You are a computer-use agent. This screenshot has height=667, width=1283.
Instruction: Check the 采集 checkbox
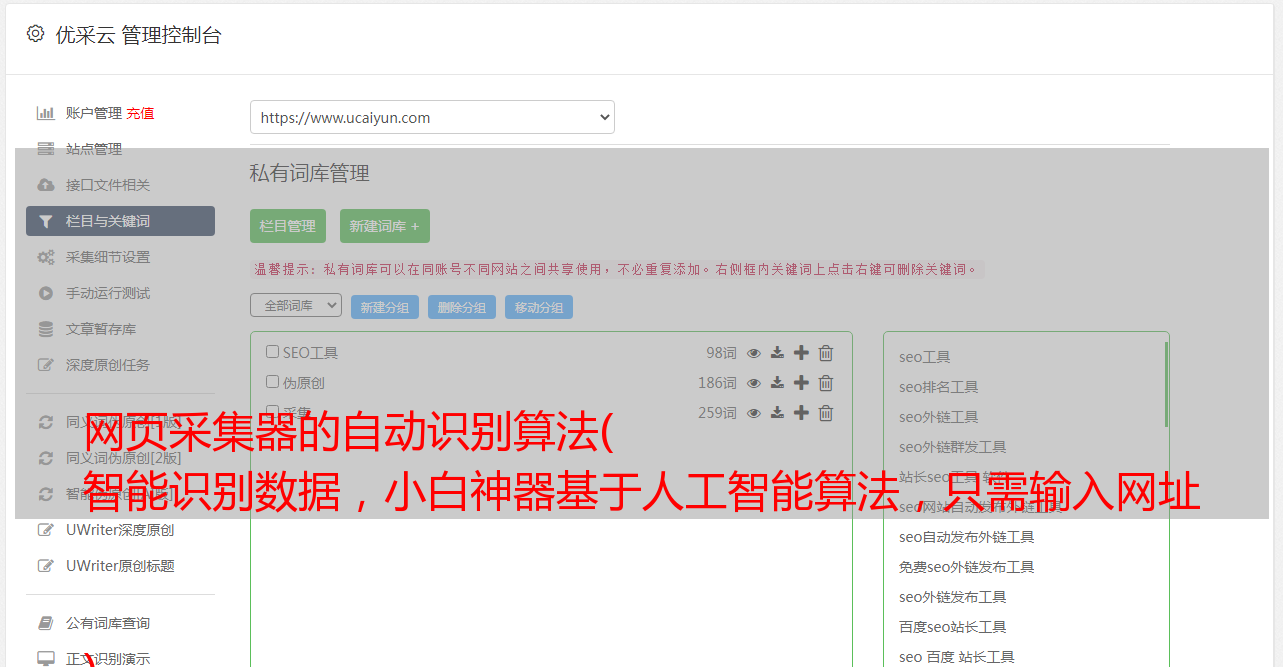pyautogui.click(x=272, y=411)
